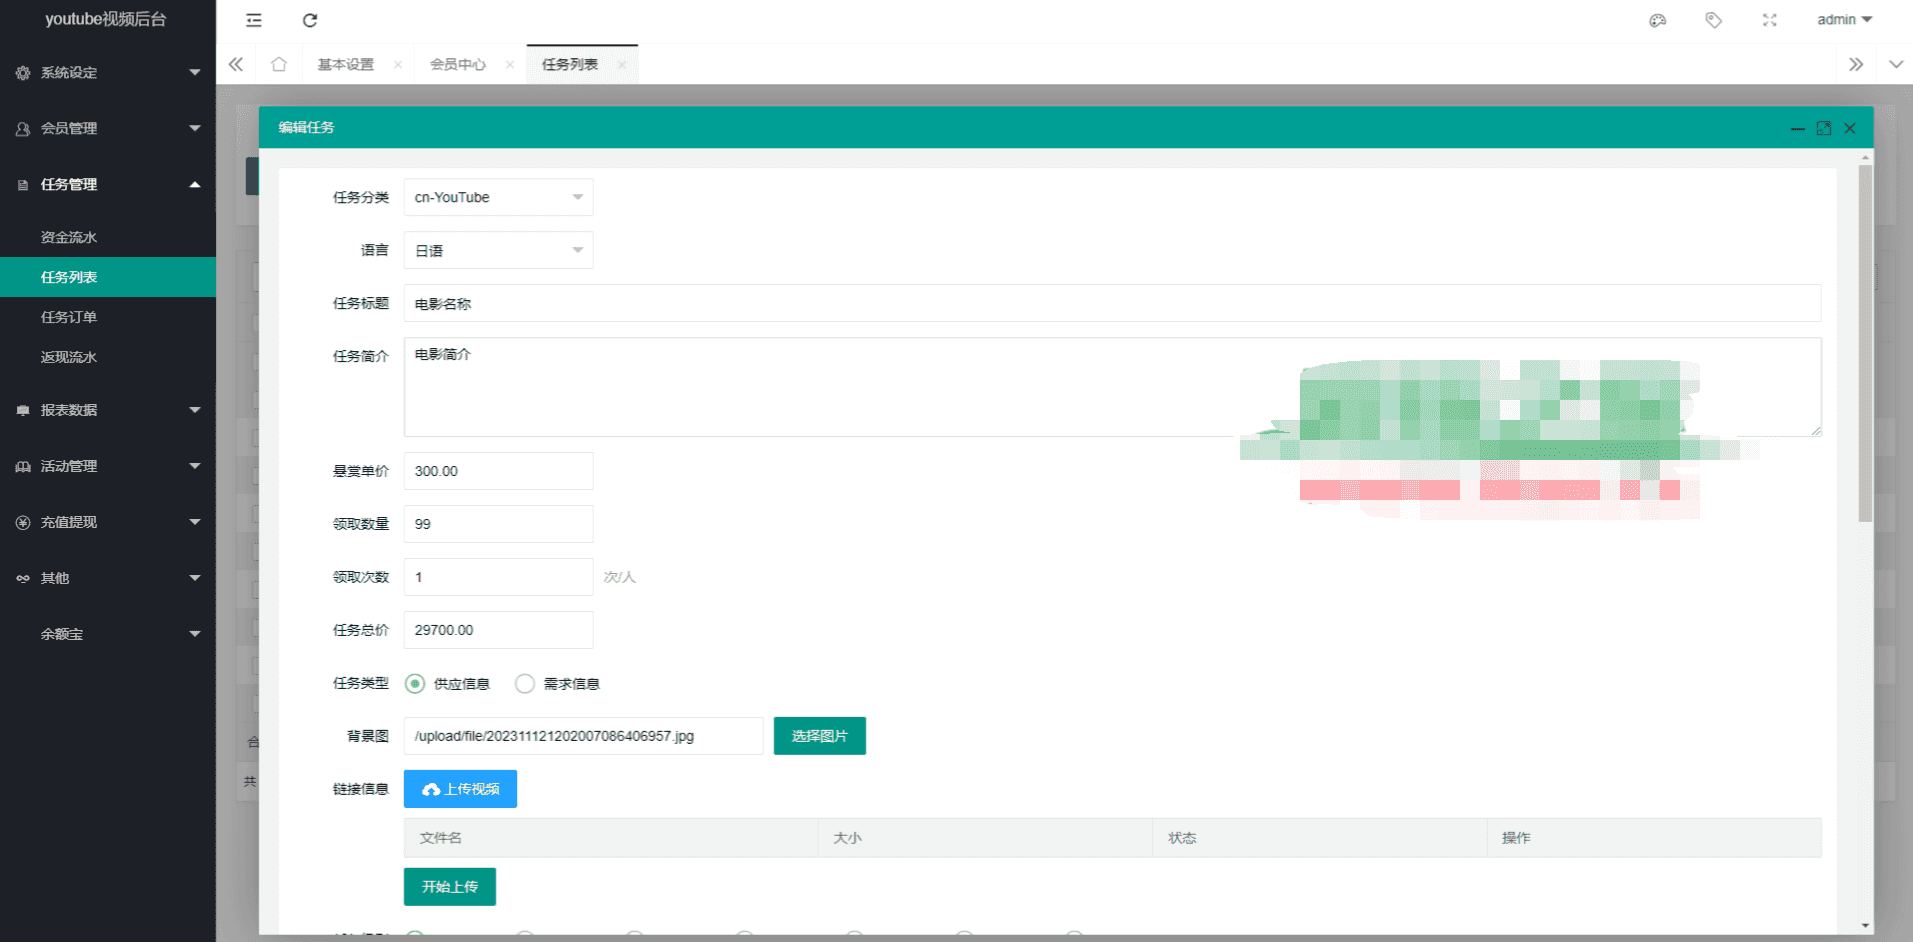Open the 语言 dropdown showing 日语

498,250
